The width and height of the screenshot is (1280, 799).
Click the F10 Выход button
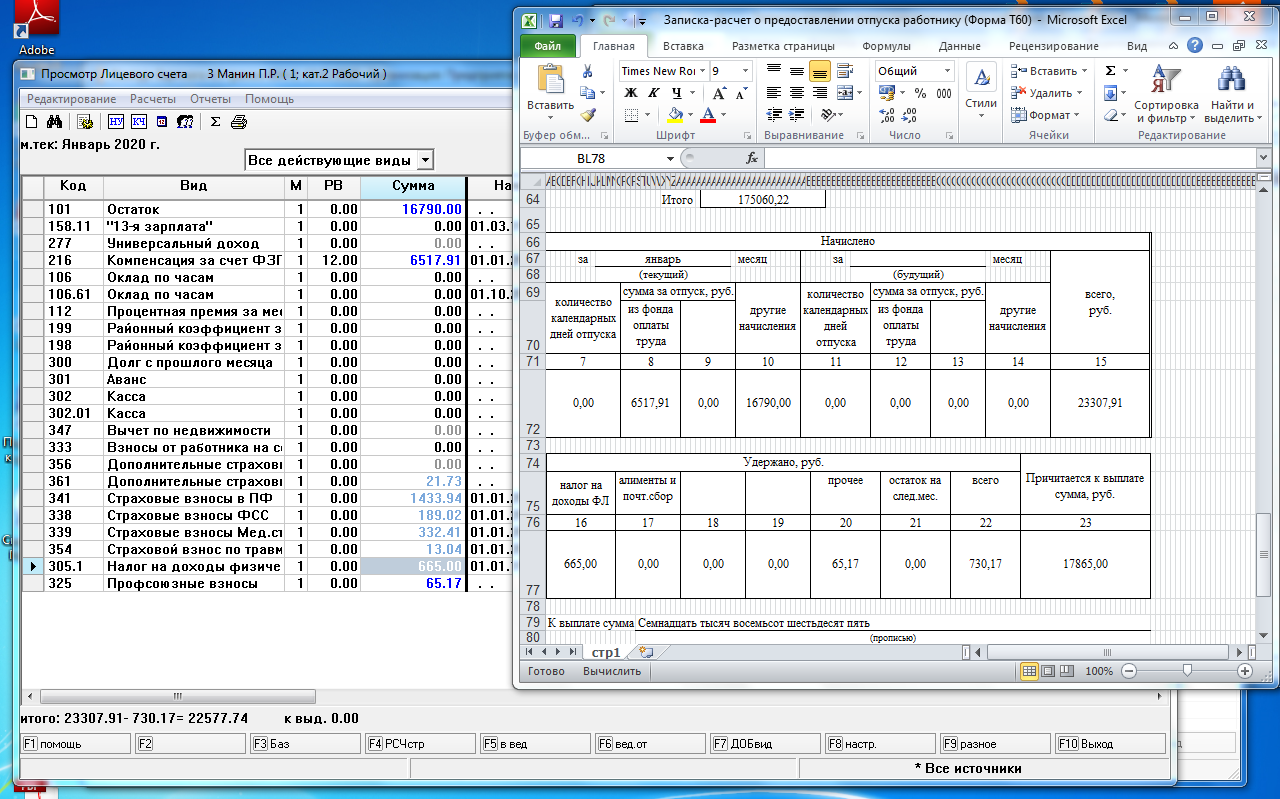[1111, 744]
